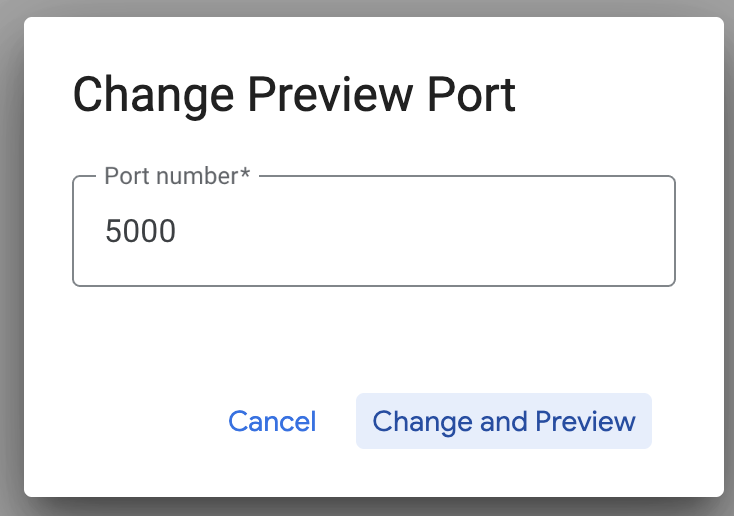
Task: Click the required asterisk beside Port number
Action: pyautogui.click(x=245, y=175)
